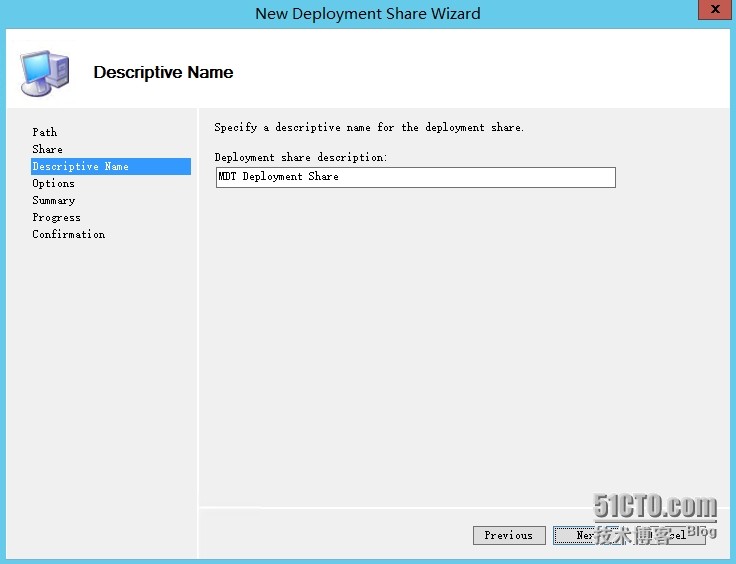Screen dimensions: 736x564
Task: Click the 'Deployment share description:' label
Action: 300,157
